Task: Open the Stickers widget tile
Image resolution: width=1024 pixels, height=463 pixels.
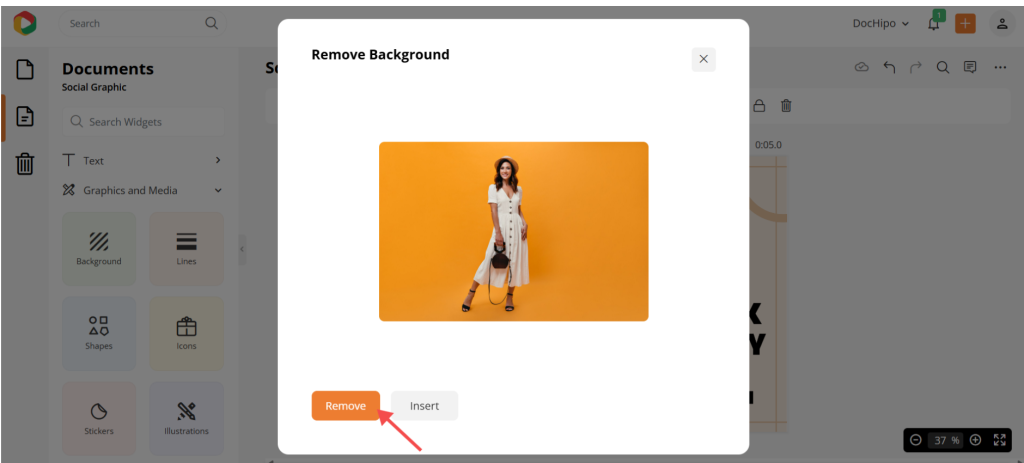Action: coord(99,419)
